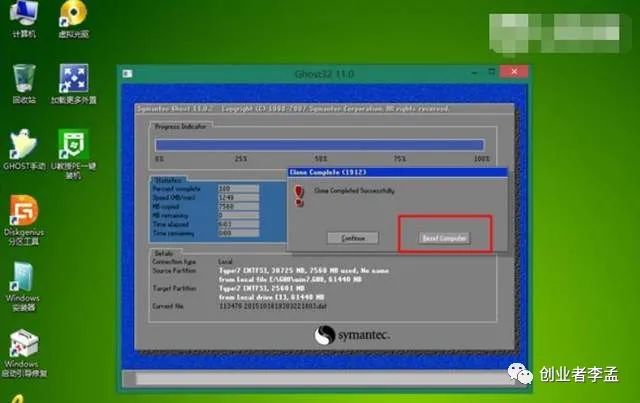
Task: Open the 计算机 desktop icon
Action: click(24, 18)
